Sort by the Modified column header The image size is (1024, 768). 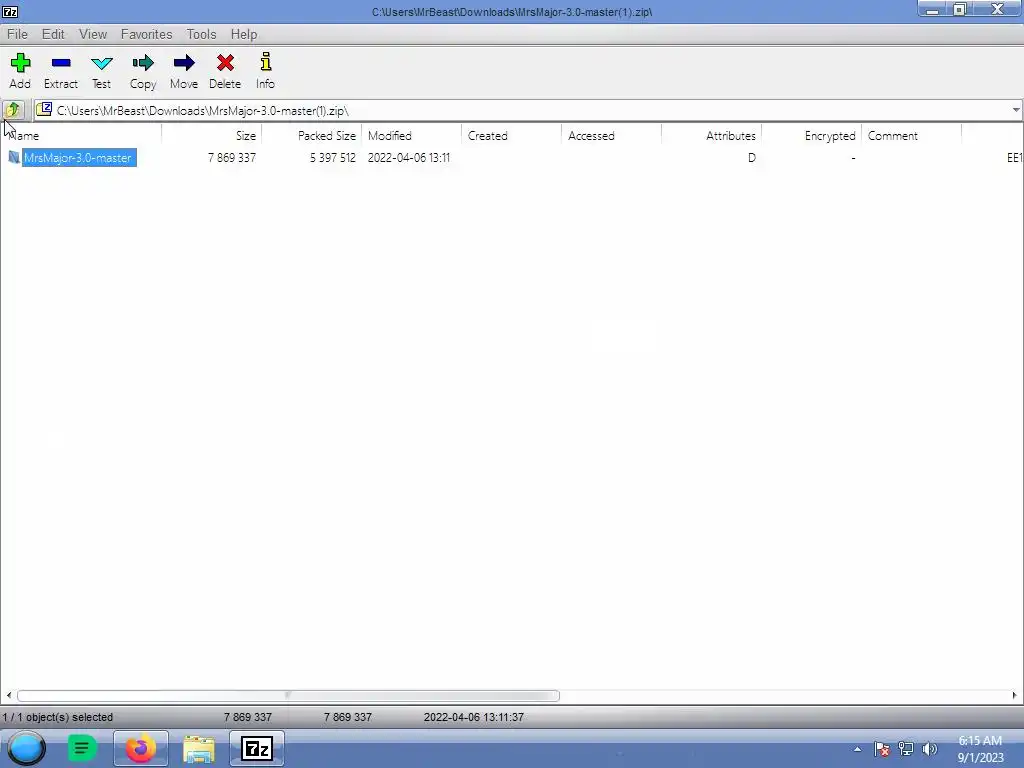pyautogui.click(x=411, y=135)
